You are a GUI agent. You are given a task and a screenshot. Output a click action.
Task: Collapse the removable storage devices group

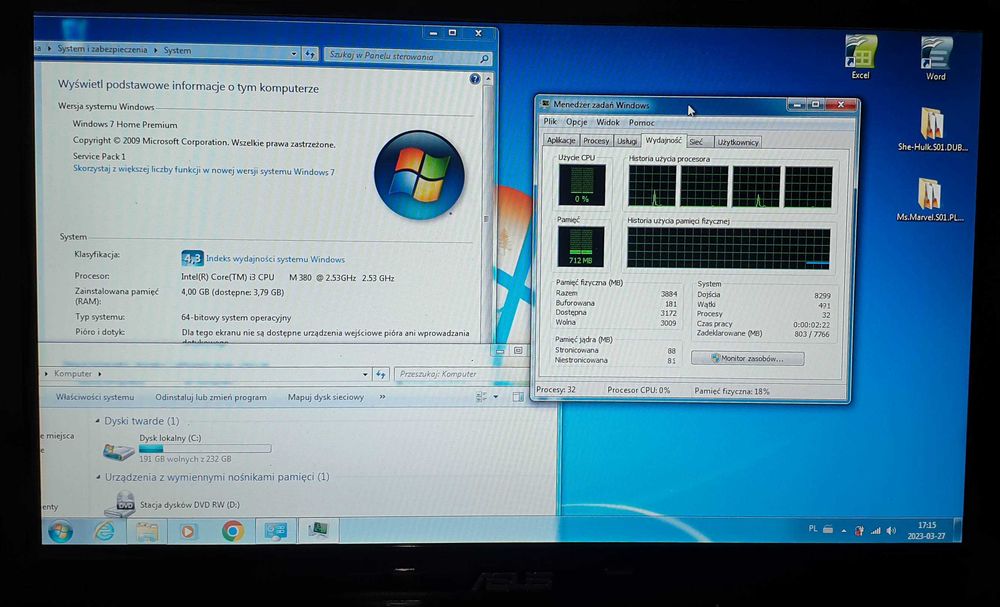pyautogui.click(x=98, y=477)
